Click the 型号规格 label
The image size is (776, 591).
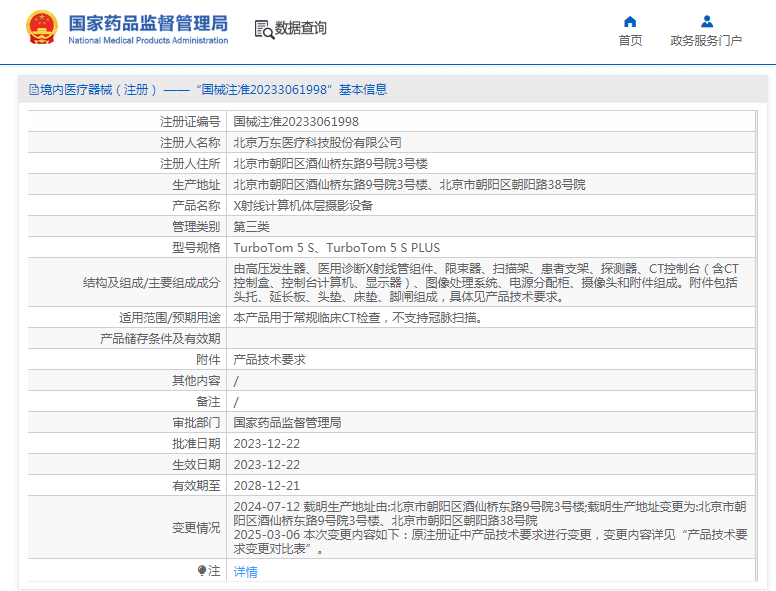pos(196,247)
